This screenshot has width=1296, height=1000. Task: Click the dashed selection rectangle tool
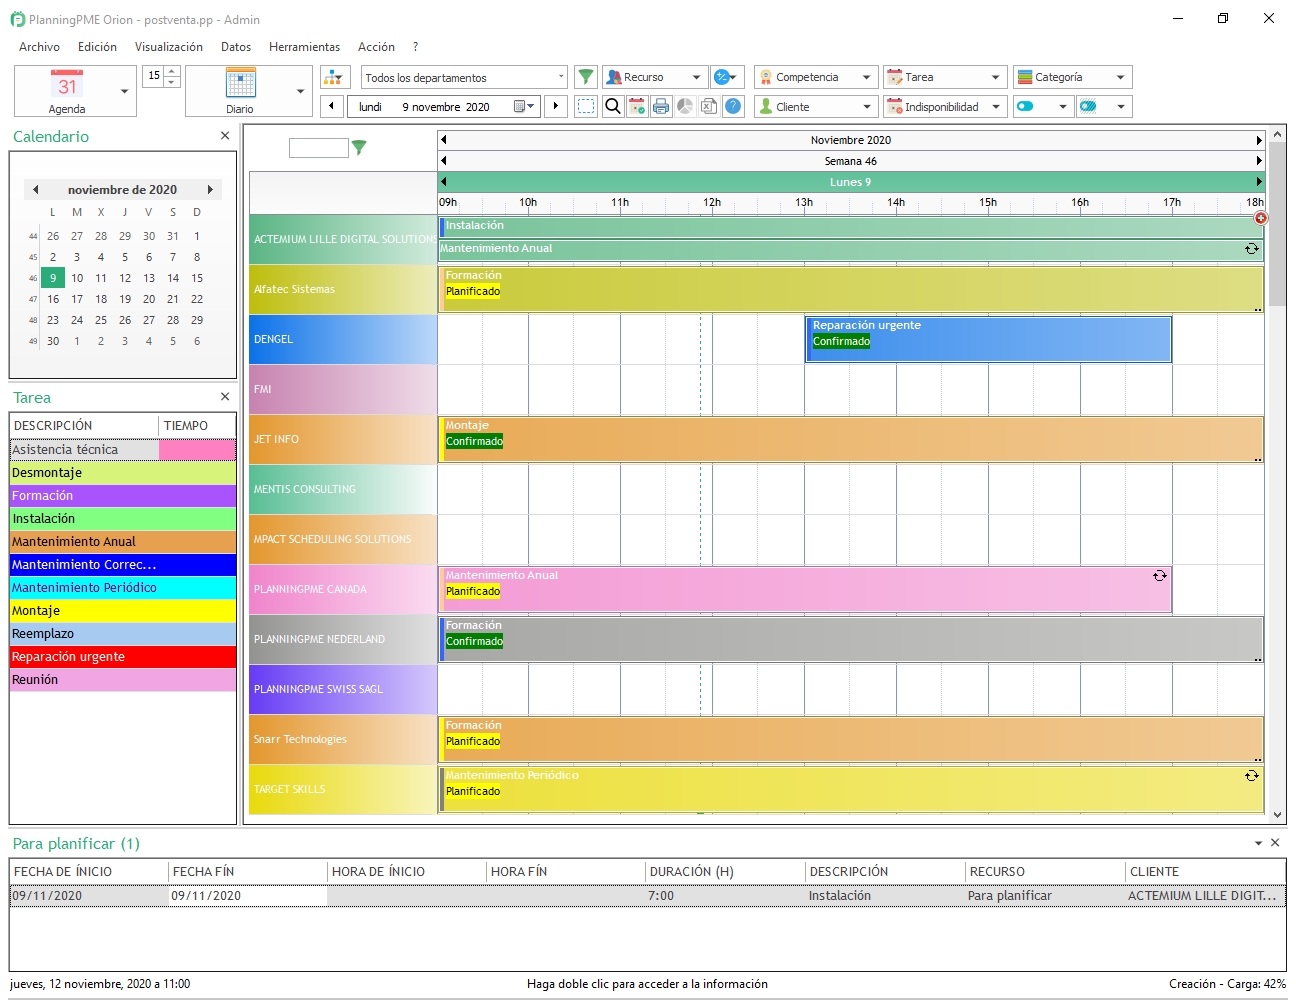pos(586,106)
